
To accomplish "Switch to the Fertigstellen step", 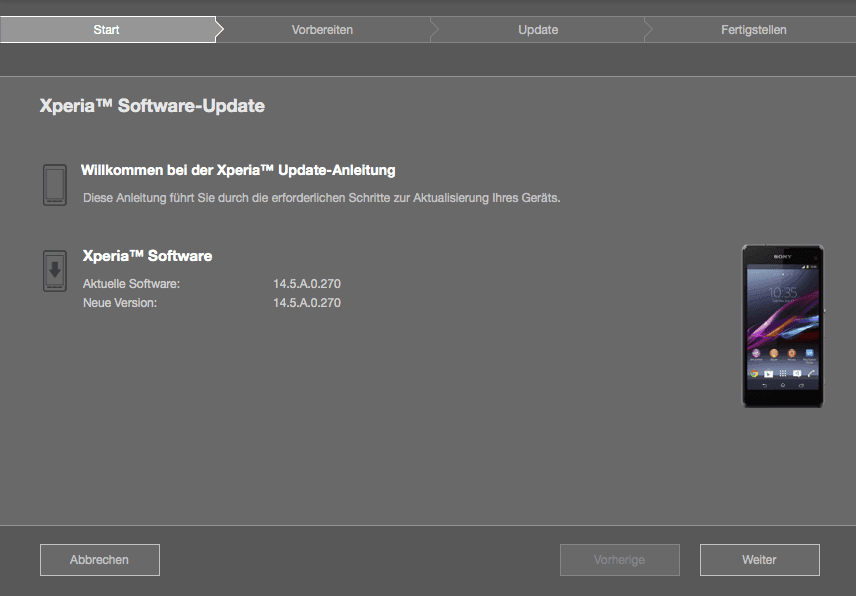I will tap(753, 29).
